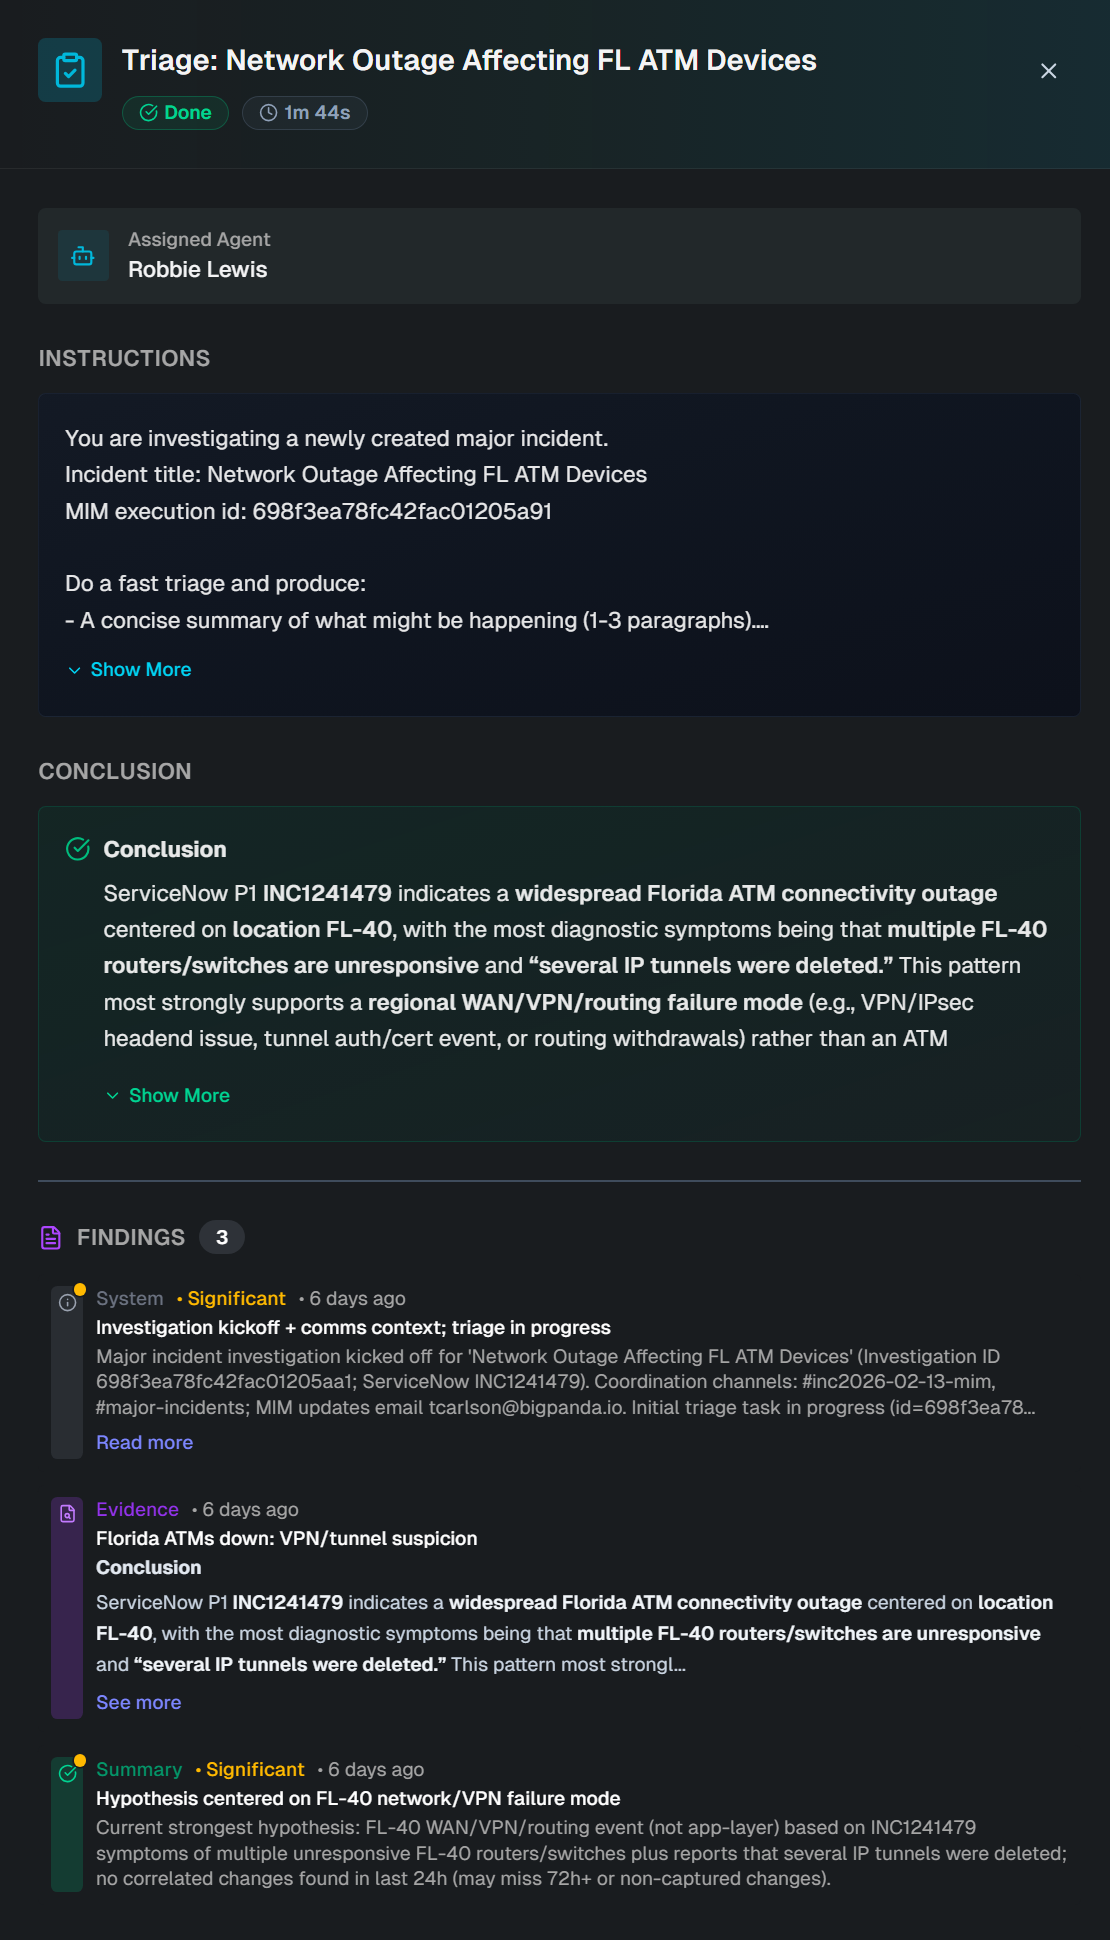Image resolution: width=1110 pixels, height=1940 pixels.
Task: Open the Hypothesis centered on FL-40 finding
Action: click(x=358, y=1798)
